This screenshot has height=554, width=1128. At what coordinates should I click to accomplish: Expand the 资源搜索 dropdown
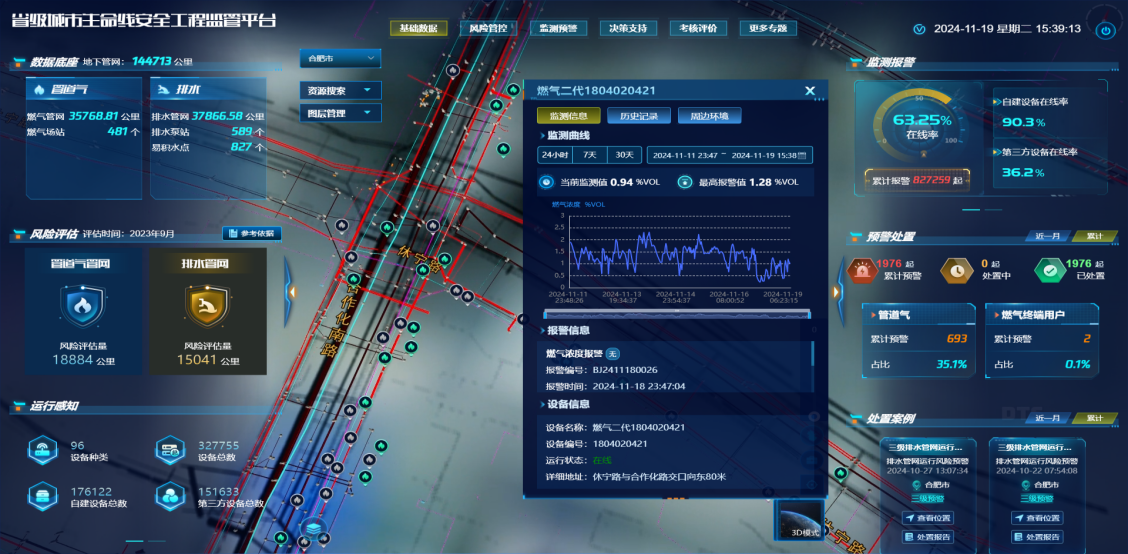(340, 91)
